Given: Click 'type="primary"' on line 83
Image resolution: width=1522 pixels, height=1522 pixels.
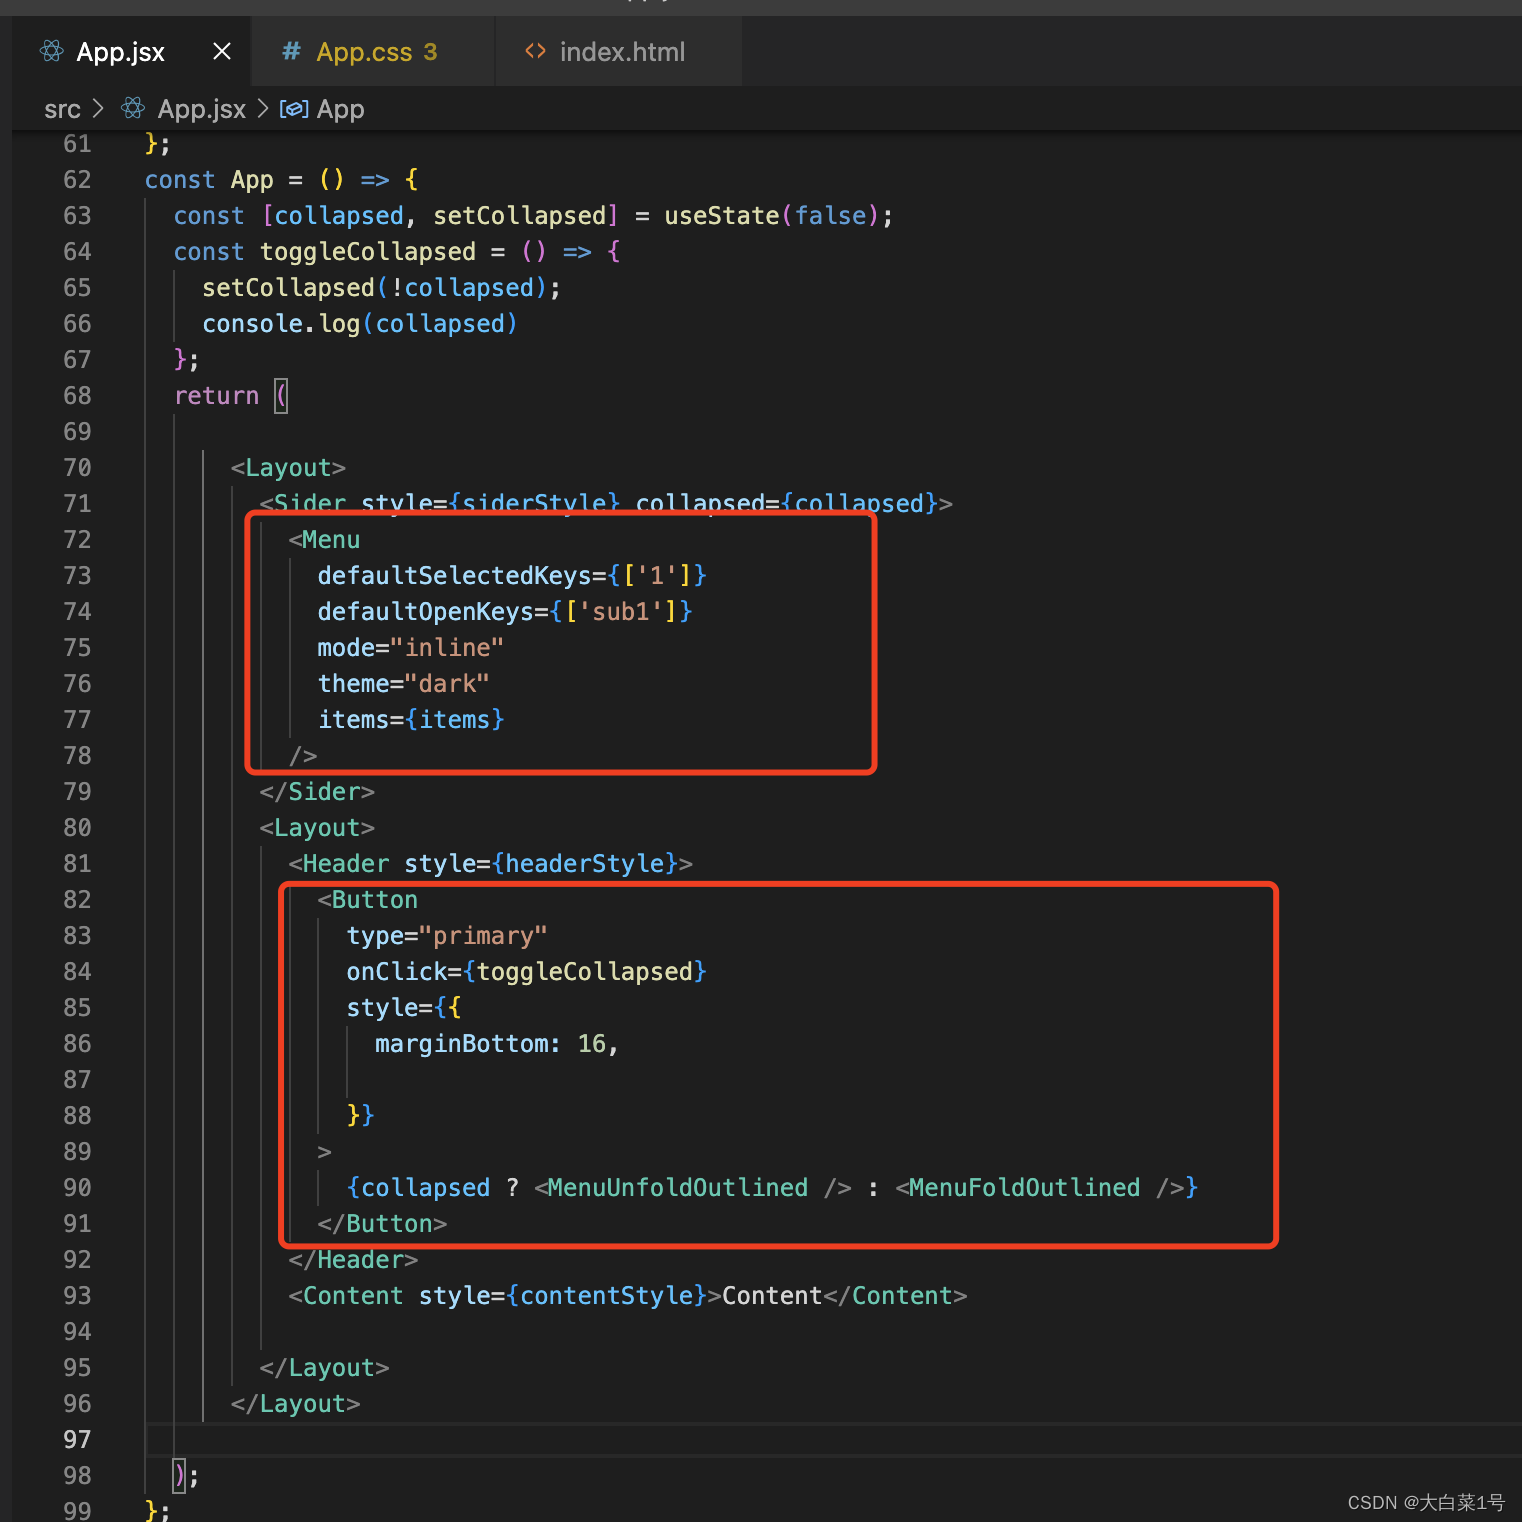Looking at the screenshot, I should pos(447,936).
